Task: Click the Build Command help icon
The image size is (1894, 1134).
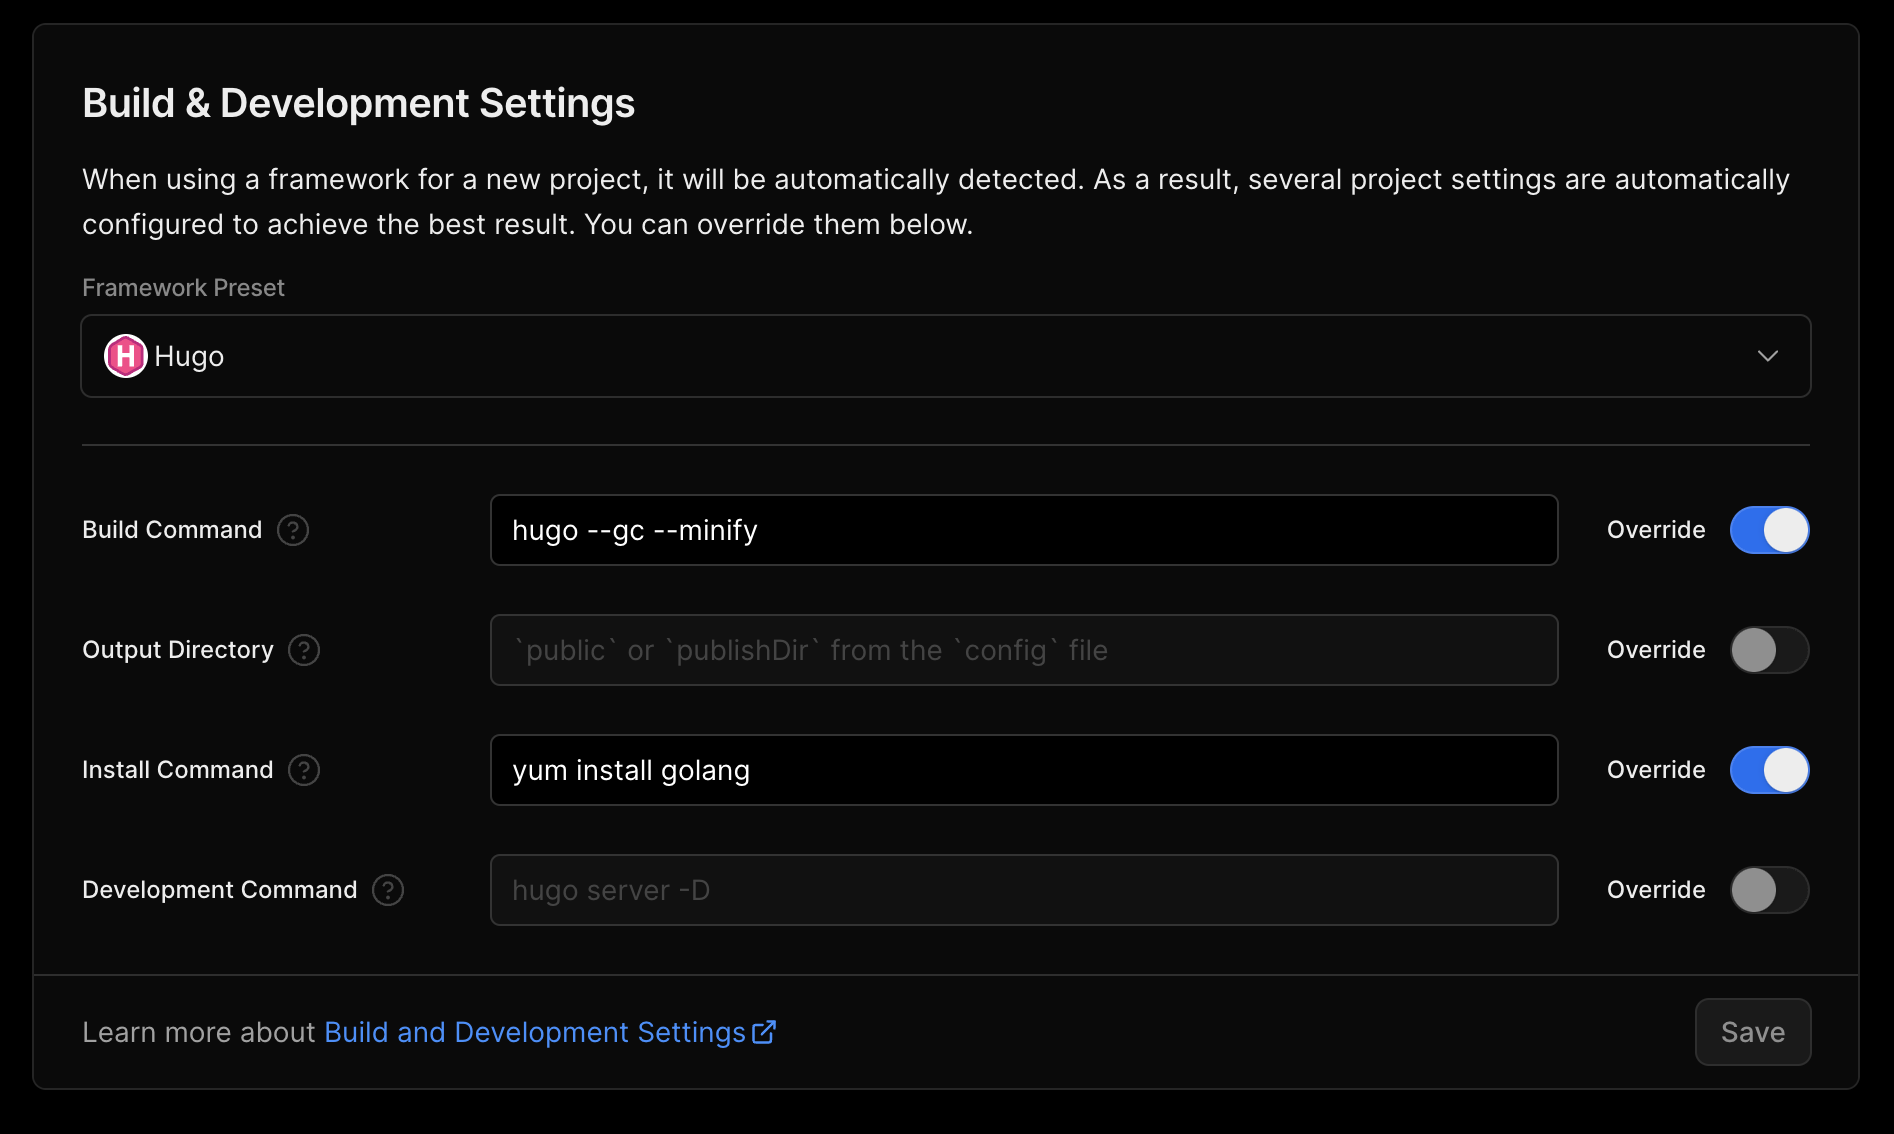Action: click(293, 530)
